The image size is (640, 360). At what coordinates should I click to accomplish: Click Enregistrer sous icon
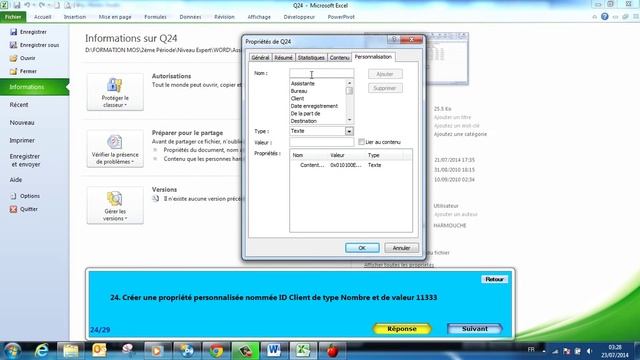[13, 45]
